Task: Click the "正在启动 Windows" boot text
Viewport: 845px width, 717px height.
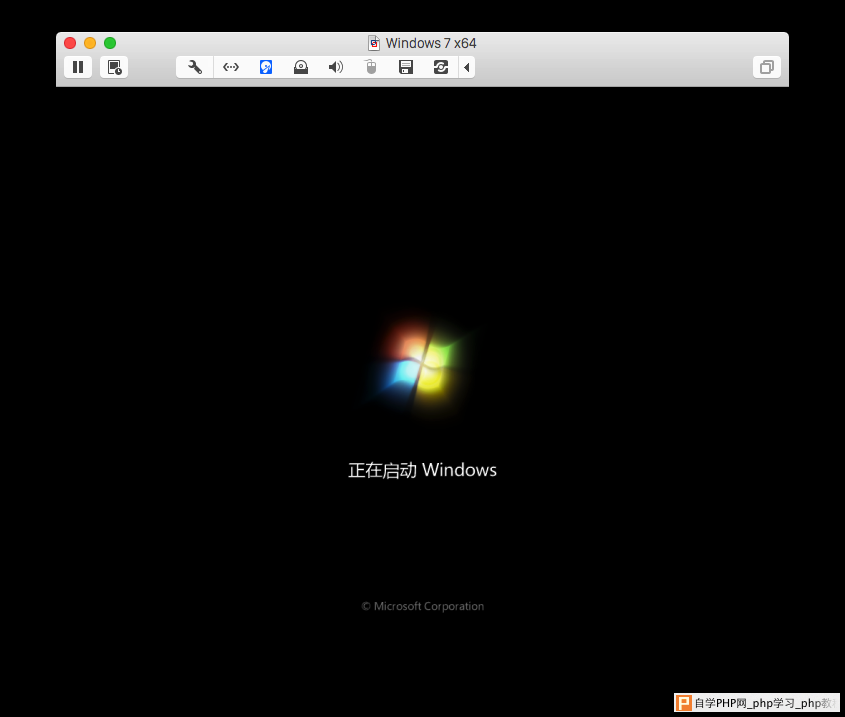Action: 422,470
